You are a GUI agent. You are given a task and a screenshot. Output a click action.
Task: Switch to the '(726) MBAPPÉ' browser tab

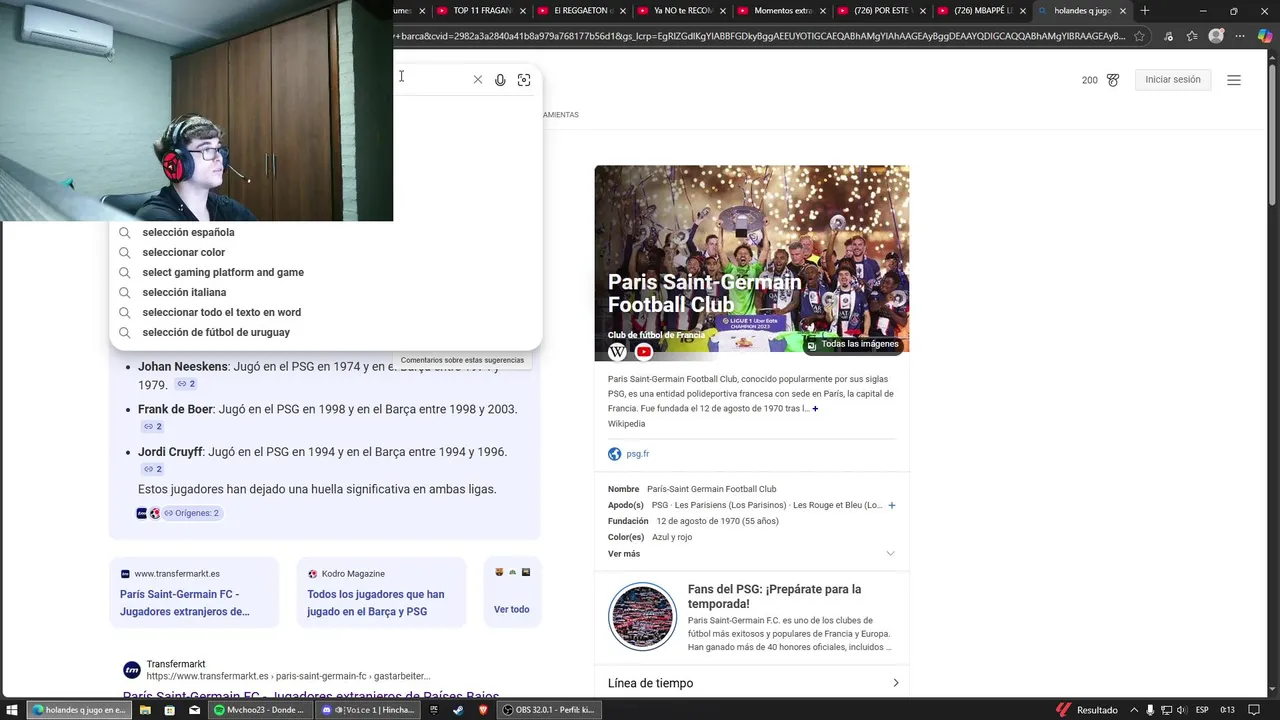(x=983, y=11)
